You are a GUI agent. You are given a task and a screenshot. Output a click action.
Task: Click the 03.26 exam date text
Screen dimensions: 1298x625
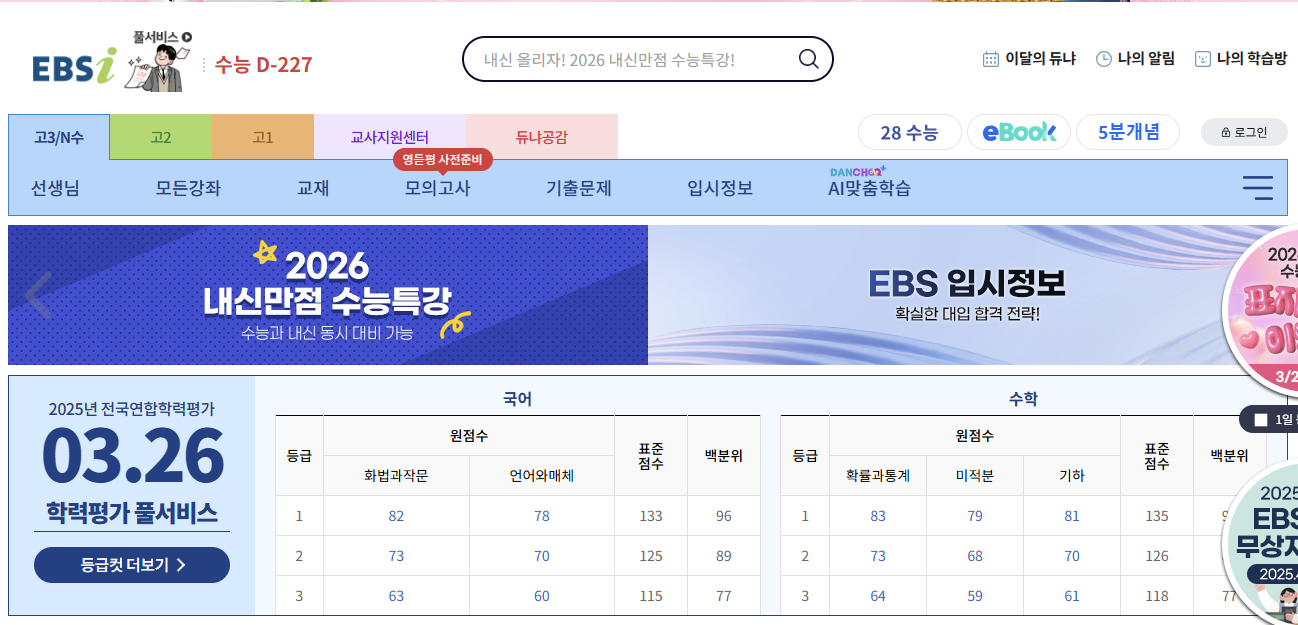point(132,457)
